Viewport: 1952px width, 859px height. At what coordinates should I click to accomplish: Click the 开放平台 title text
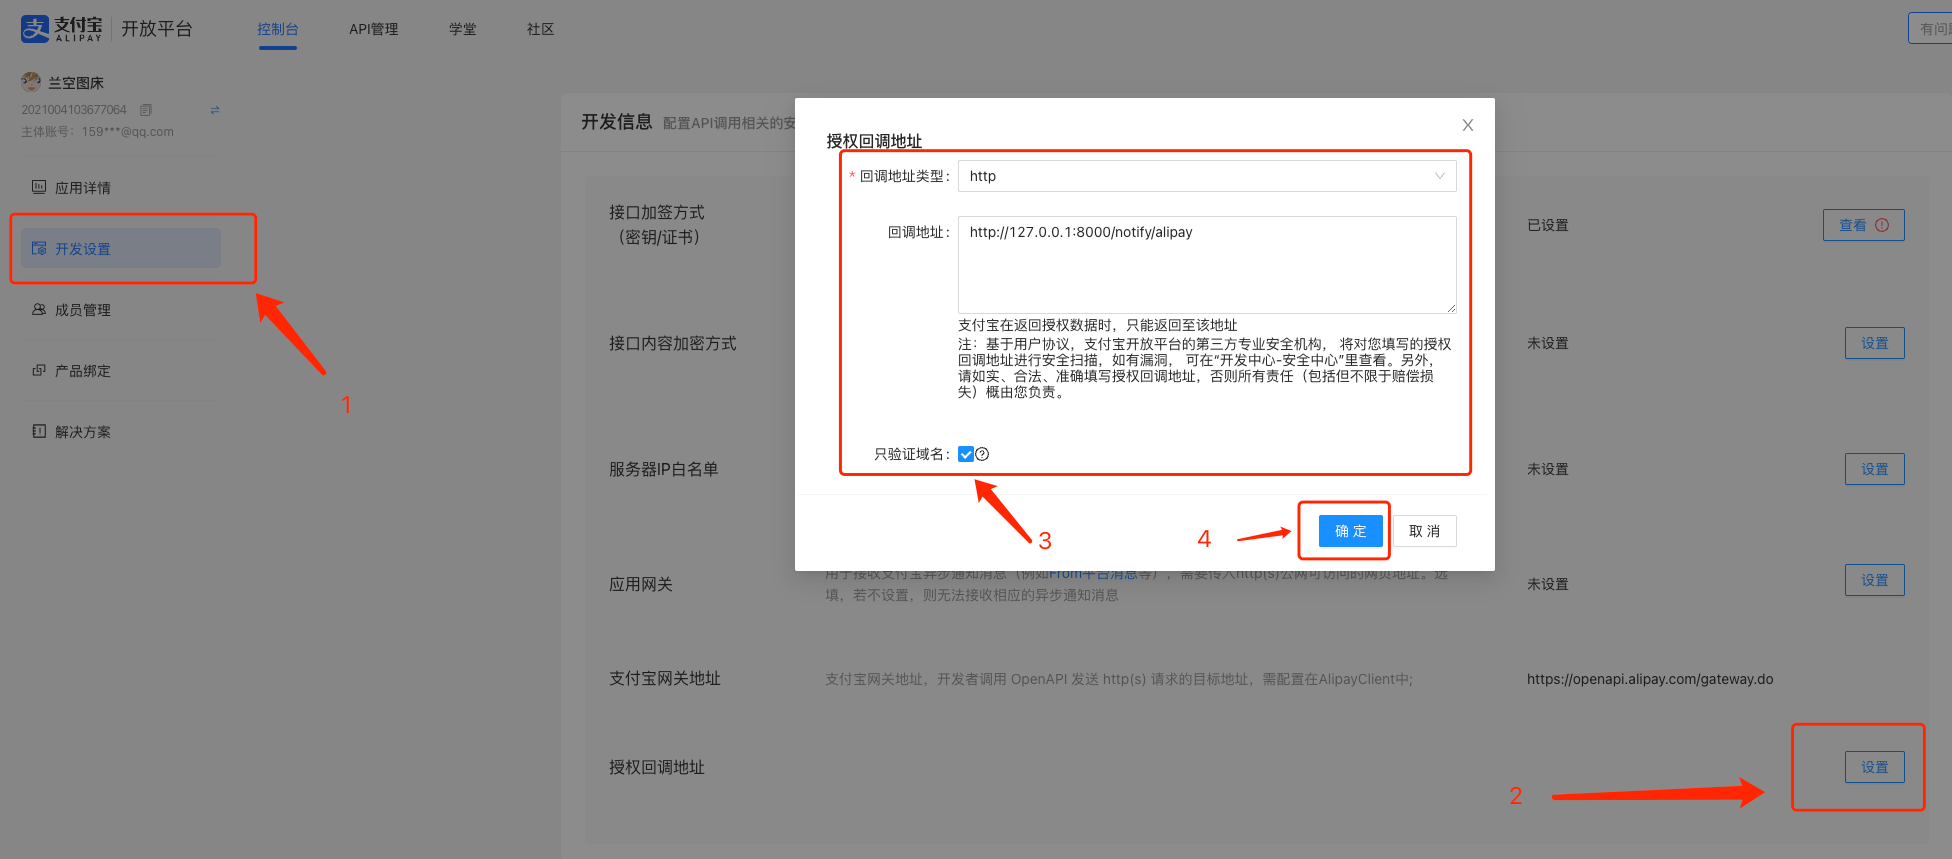pos(157,29)
